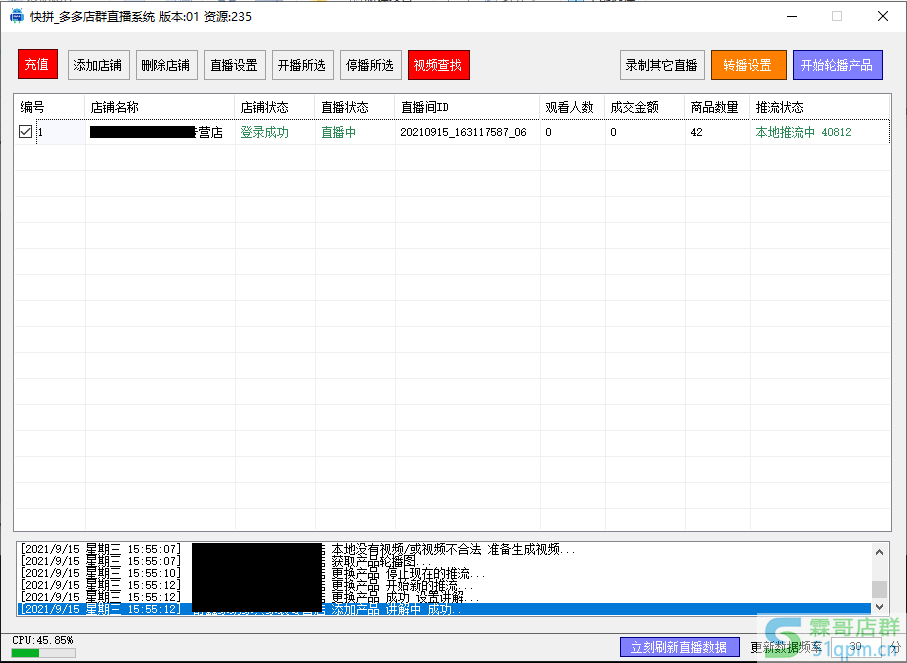907x663 pixels.
Task: Click 立刻刷新直播数据 refresh button
Action: [679, 647]
